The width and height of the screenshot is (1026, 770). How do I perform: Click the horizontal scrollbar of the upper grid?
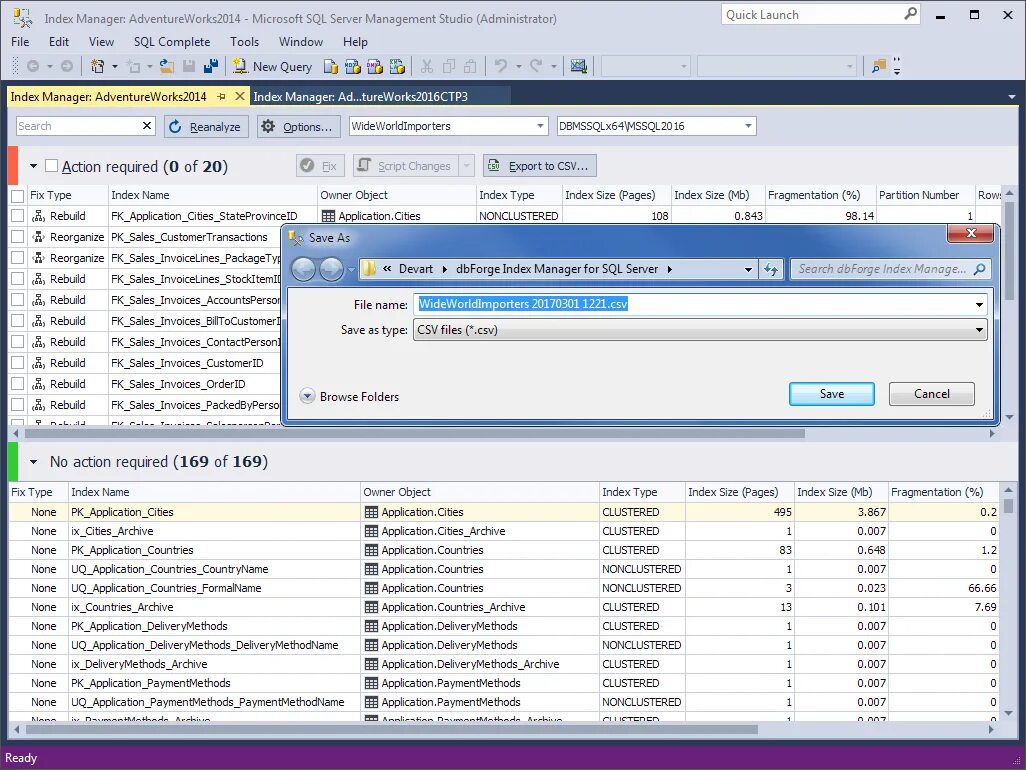pos(415,433)
